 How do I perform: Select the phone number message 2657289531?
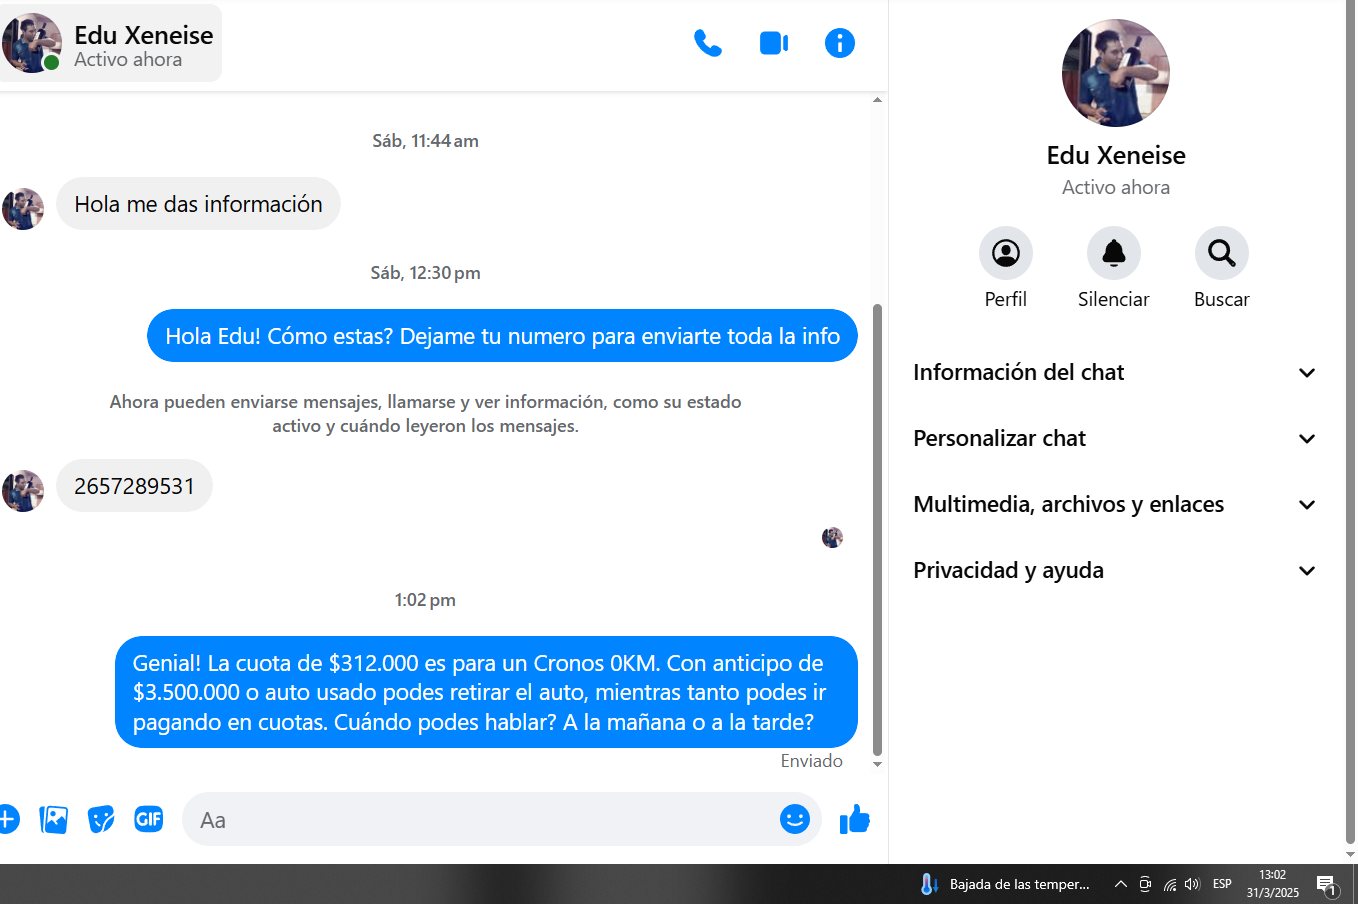coord(134,486)
